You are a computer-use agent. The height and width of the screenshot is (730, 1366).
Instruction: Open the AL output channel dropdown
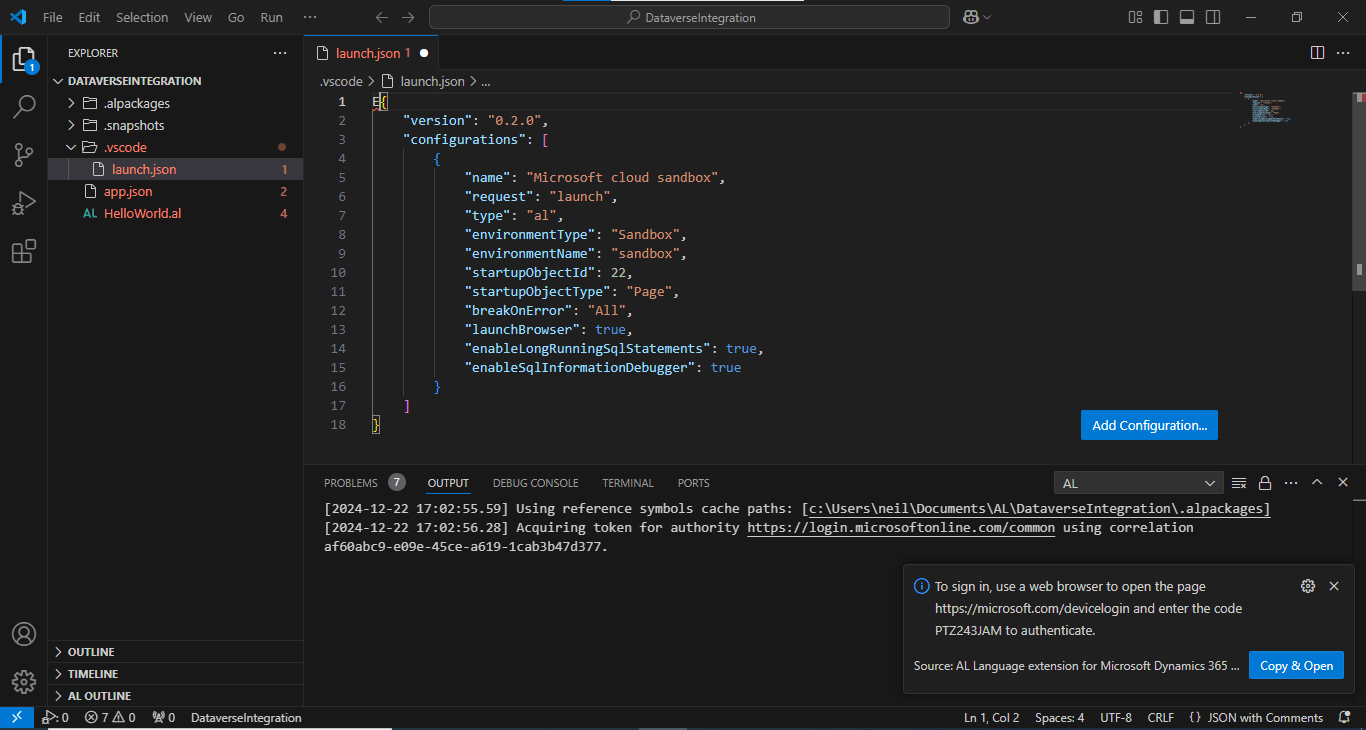(x=1138, y=483)
